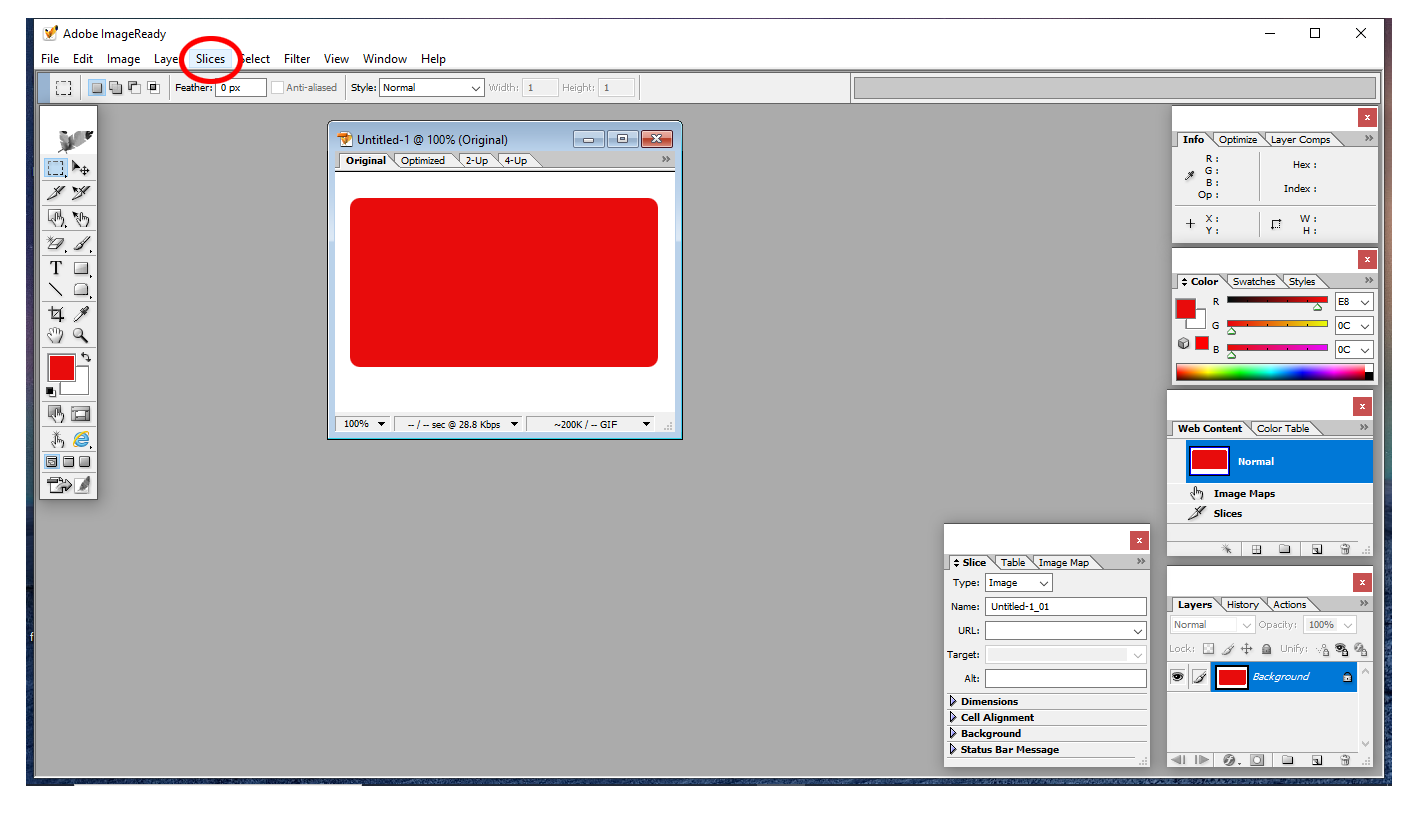
Task: Choose the Hand tool
Action: 56,336
